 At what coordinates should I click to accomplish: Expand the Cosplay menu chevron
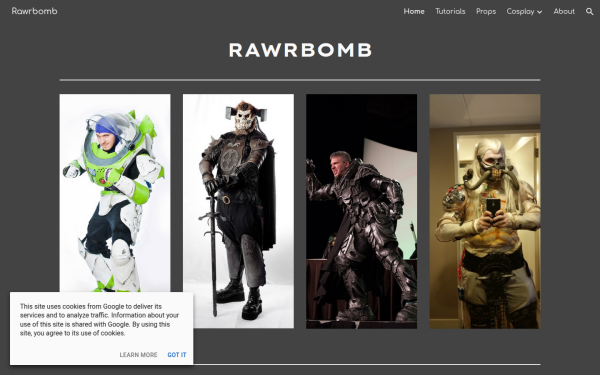tap(540, 12)
